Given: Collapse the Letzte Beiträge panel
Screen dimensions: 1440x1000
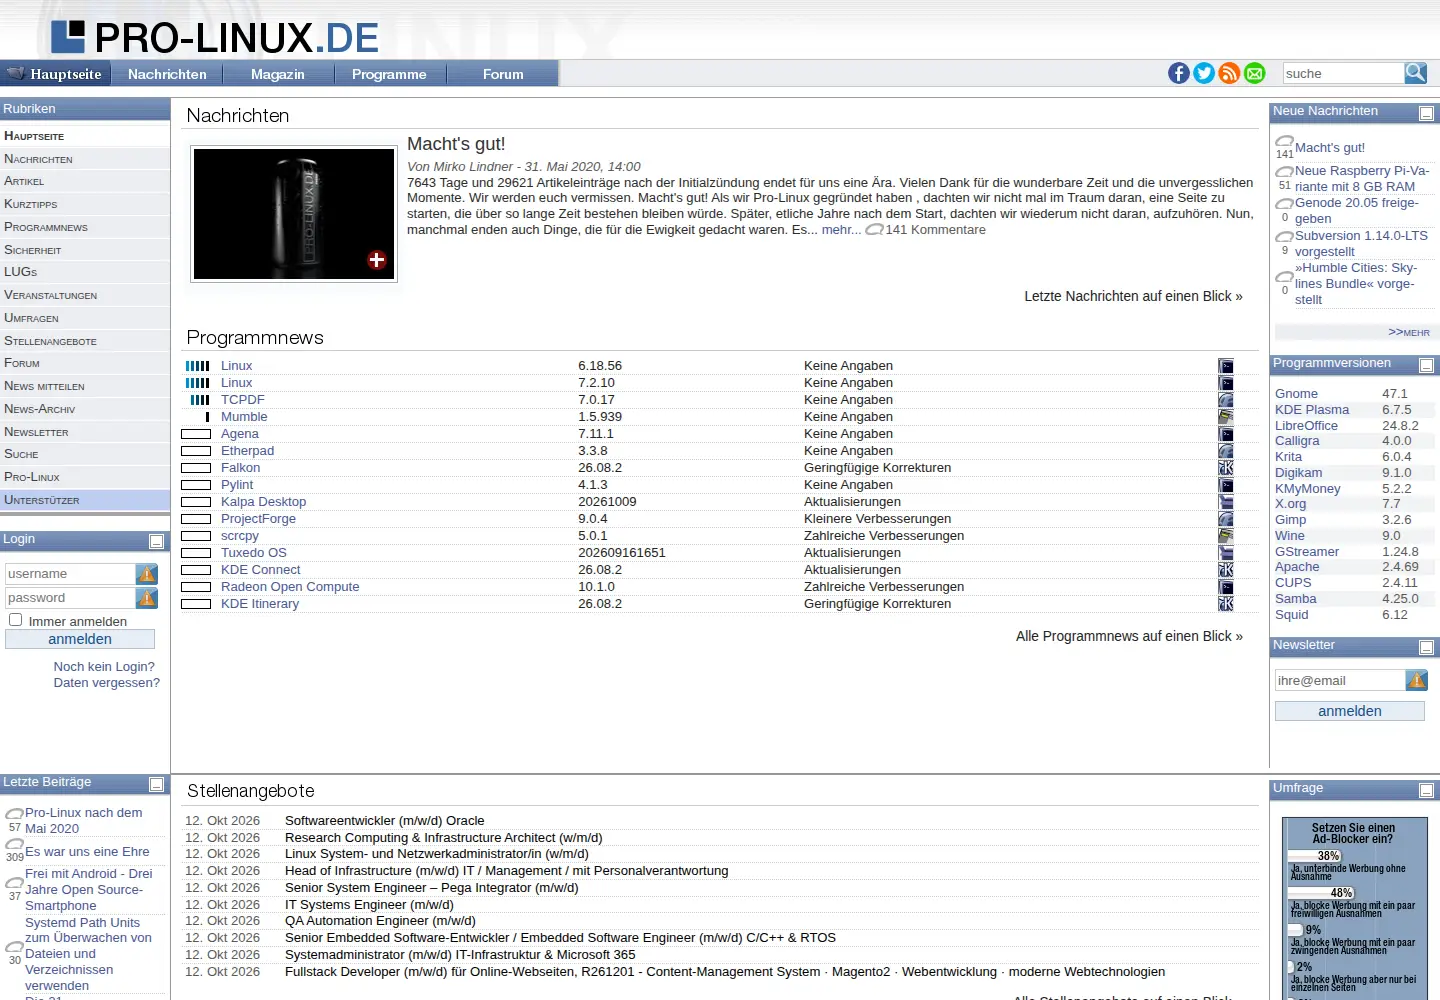Looking at the screenshot, I should pos(157,784).
